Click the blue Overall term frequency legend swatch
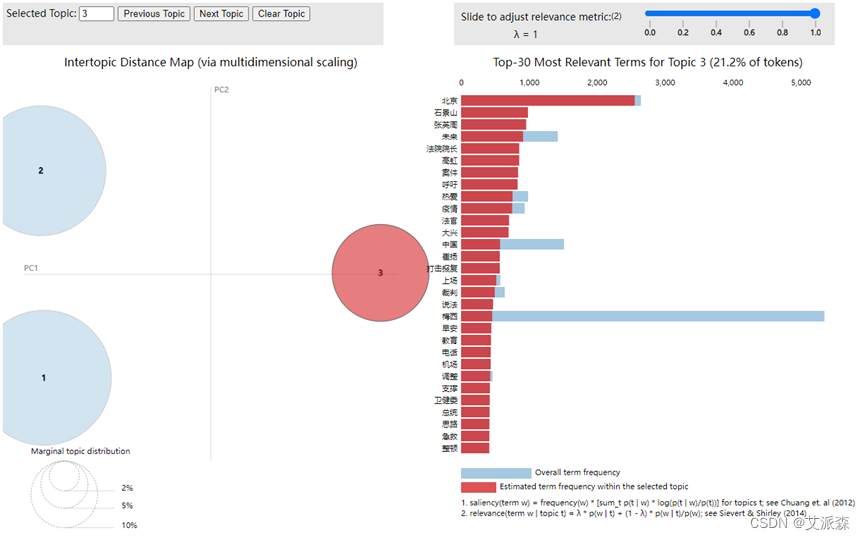 pos(496,473)
